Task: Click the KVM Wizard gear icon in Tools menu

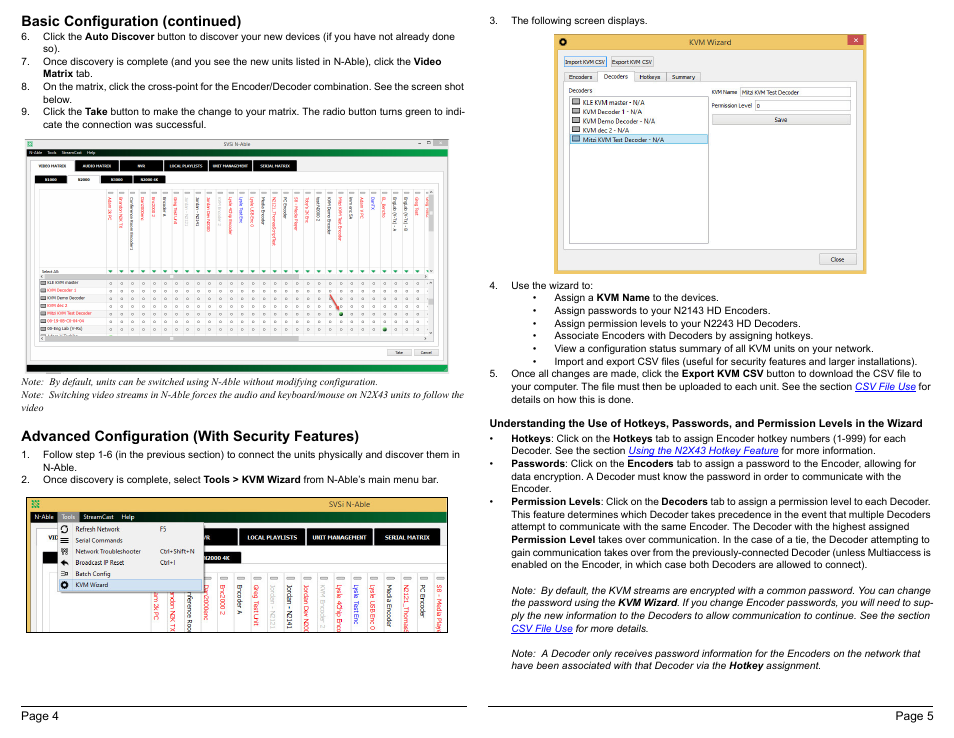Action: tap(64, 585)
